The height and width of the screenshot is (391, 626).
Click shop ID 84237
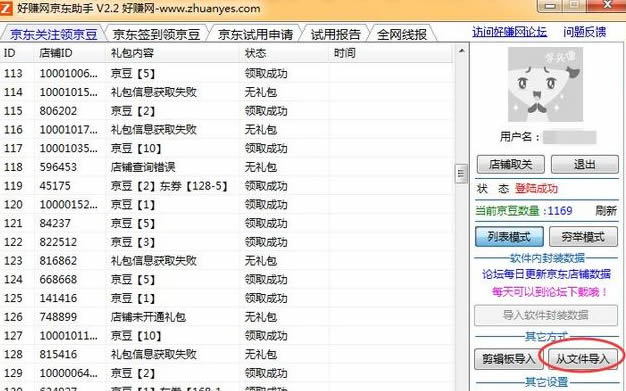[55, 223]
